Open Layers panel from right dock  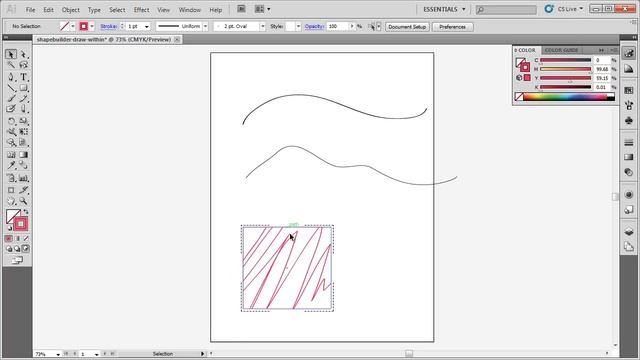click(x=629, y=231)
